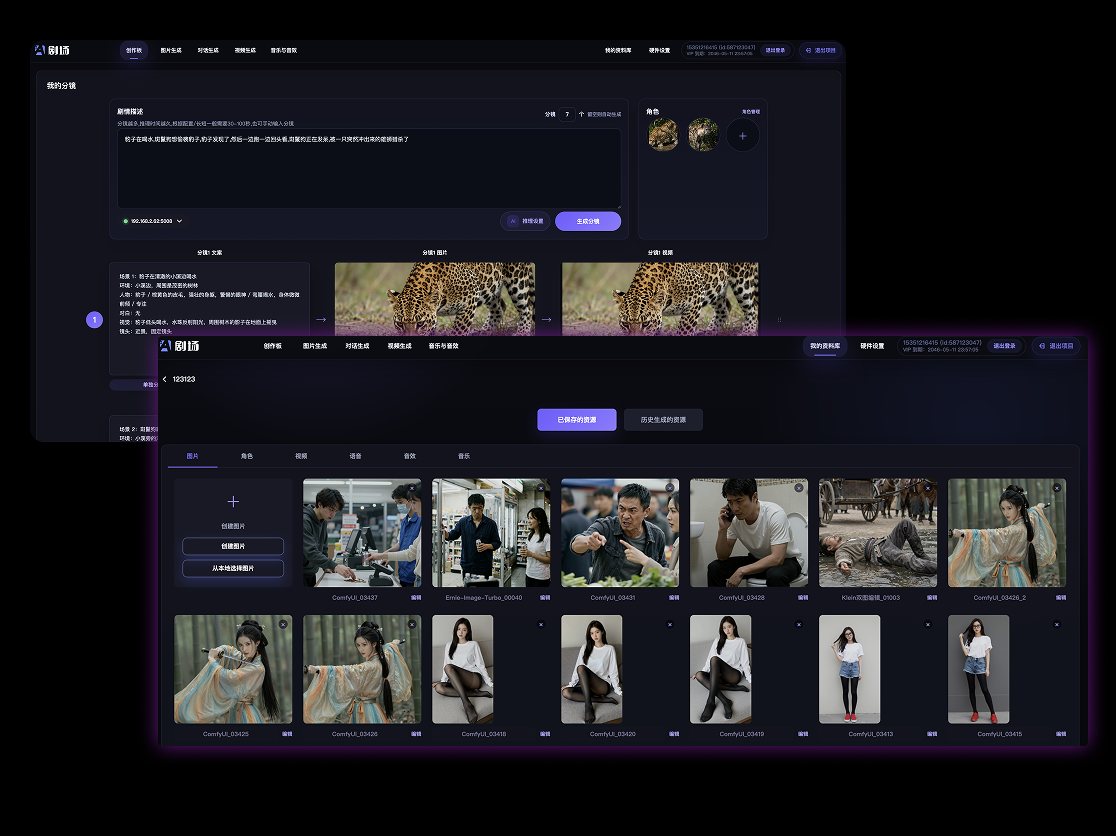This screenshot has width=1116, height=836.
Task: Open 推理设置 in the back window
Action: (x=525, y=221)
